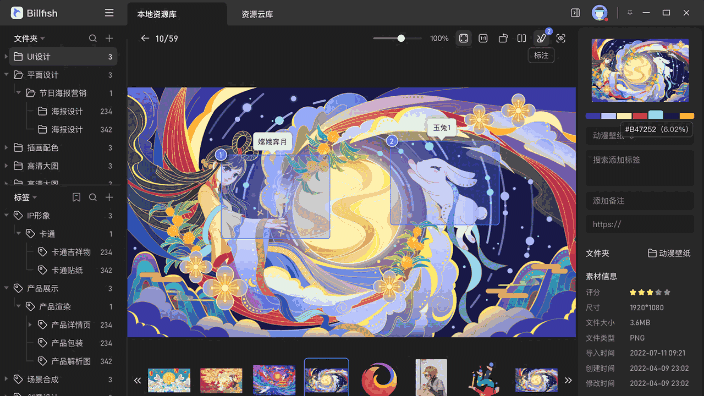The width and height of the screenshot is (704, 396).
Task: Open the compare side-by-side view icon
Action: pos(521,38)
